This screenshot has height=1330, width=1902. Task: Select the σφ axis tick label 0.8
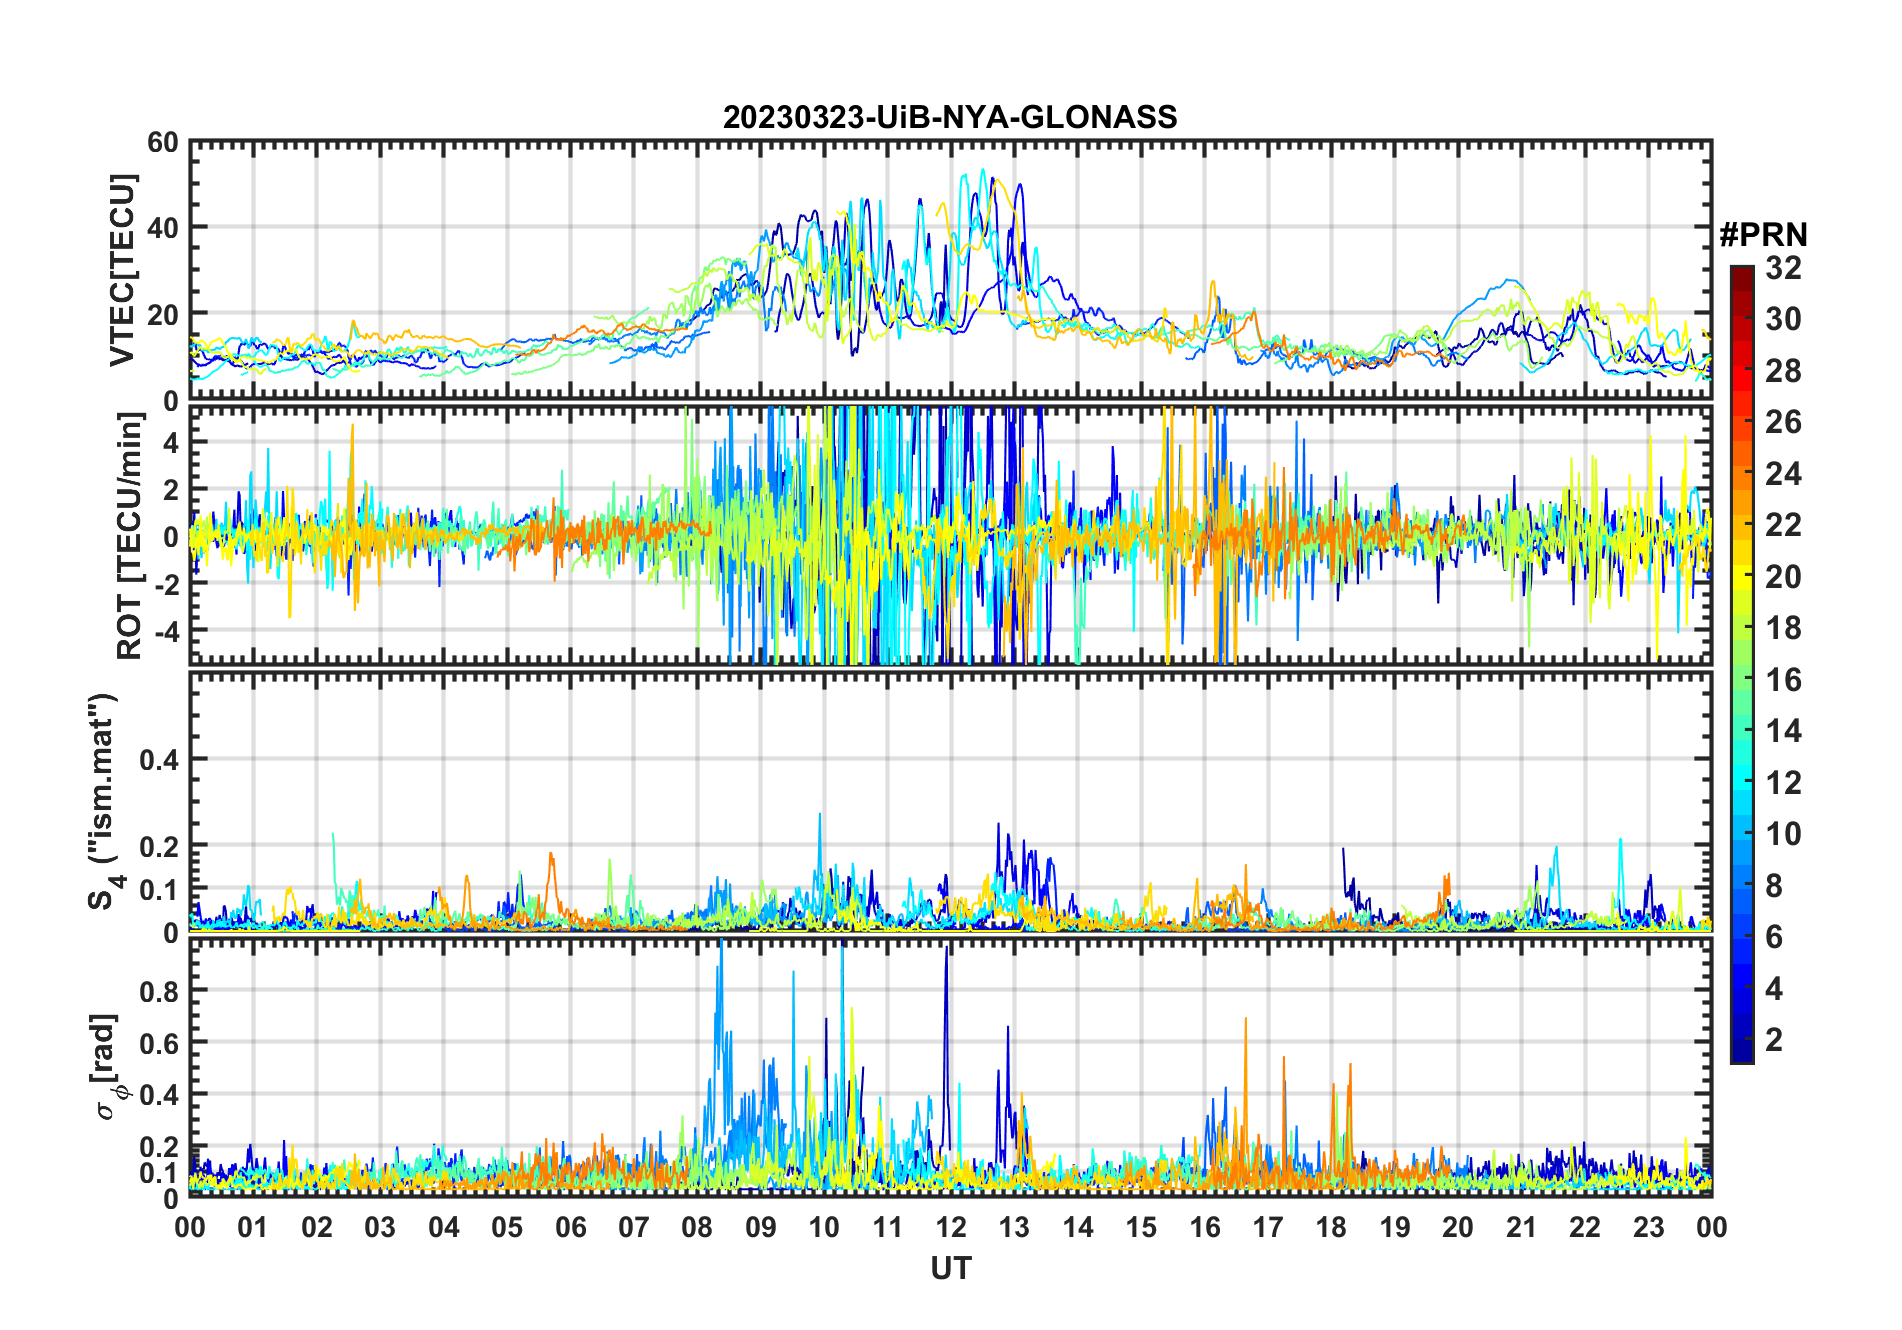pyautogui.click(x=159, y=991)
